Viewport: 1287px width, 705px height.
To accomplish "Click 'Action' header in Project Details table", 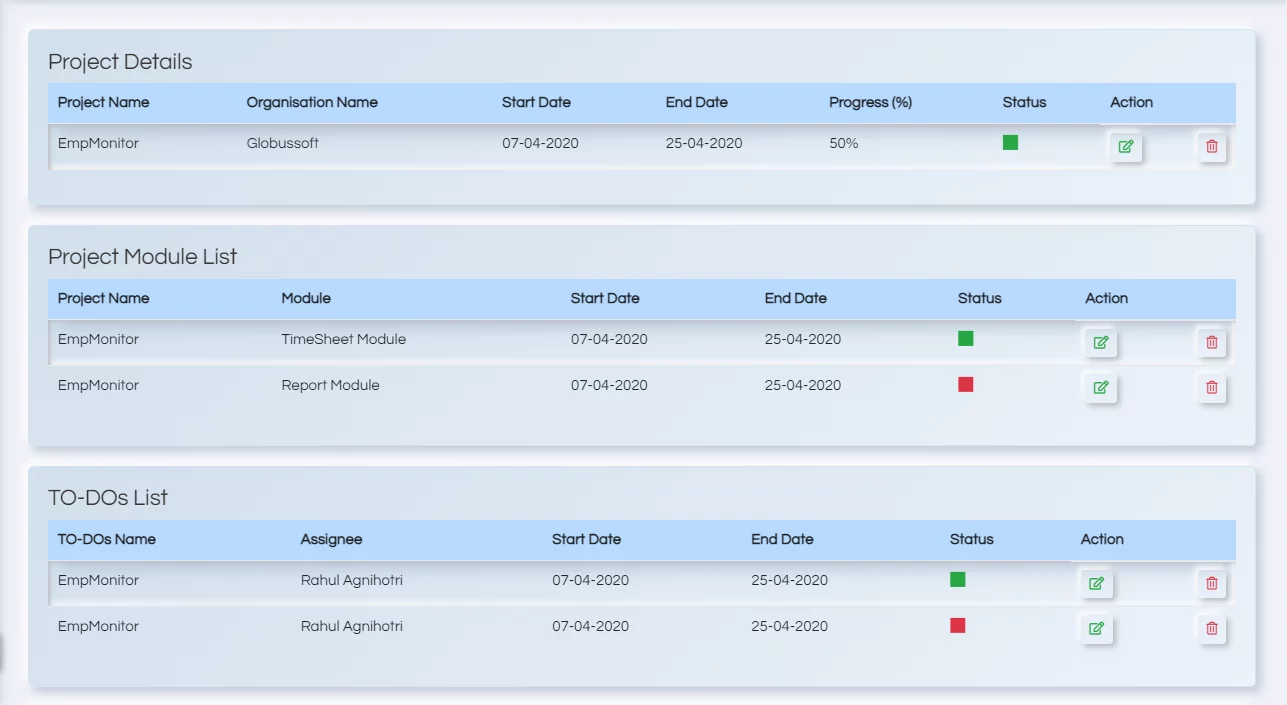I will click(x=1132, y=102).
